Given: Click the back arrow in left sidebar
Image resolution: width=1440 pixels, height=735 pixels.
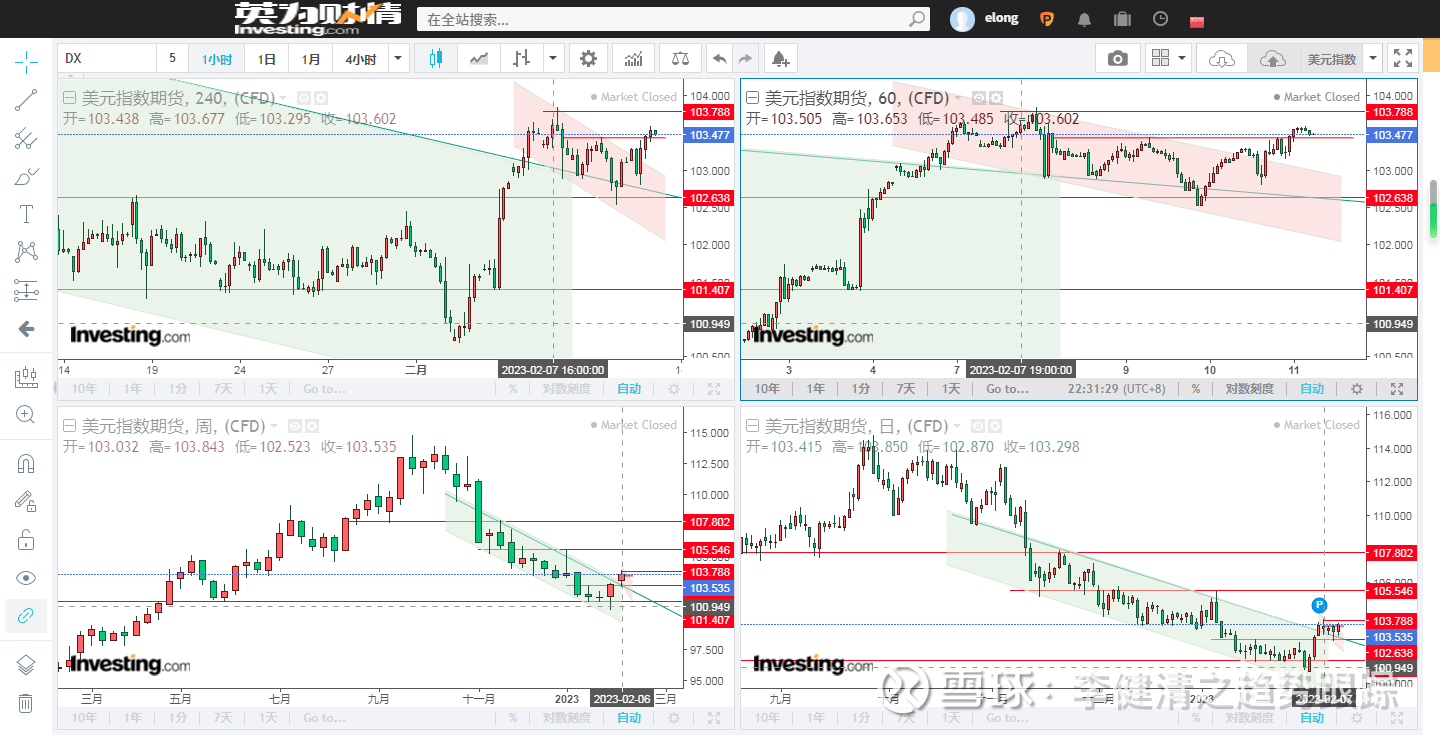Looking at the screenshot, I should pos(26,329).
